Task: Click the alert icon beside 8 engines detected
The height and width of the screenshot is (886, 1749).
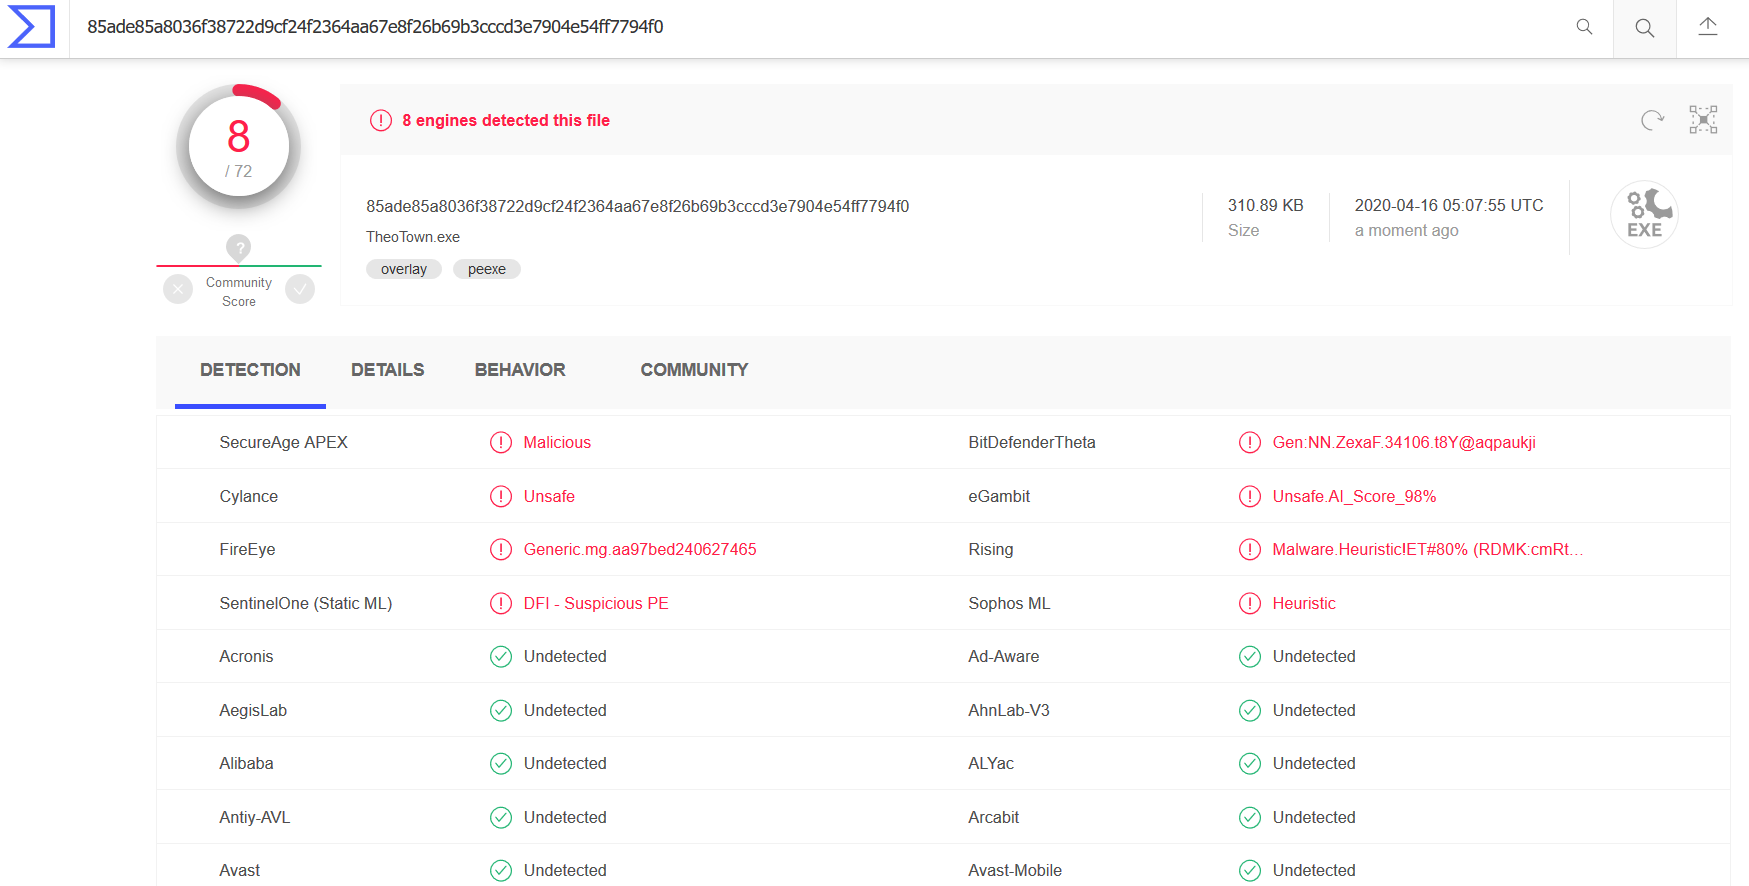Action: (x=381, y=120)
